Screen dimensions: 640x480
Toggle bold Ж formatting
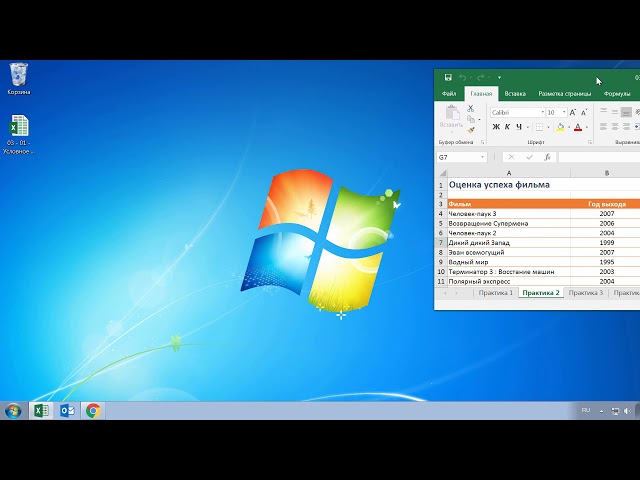(x=496, y=127)
